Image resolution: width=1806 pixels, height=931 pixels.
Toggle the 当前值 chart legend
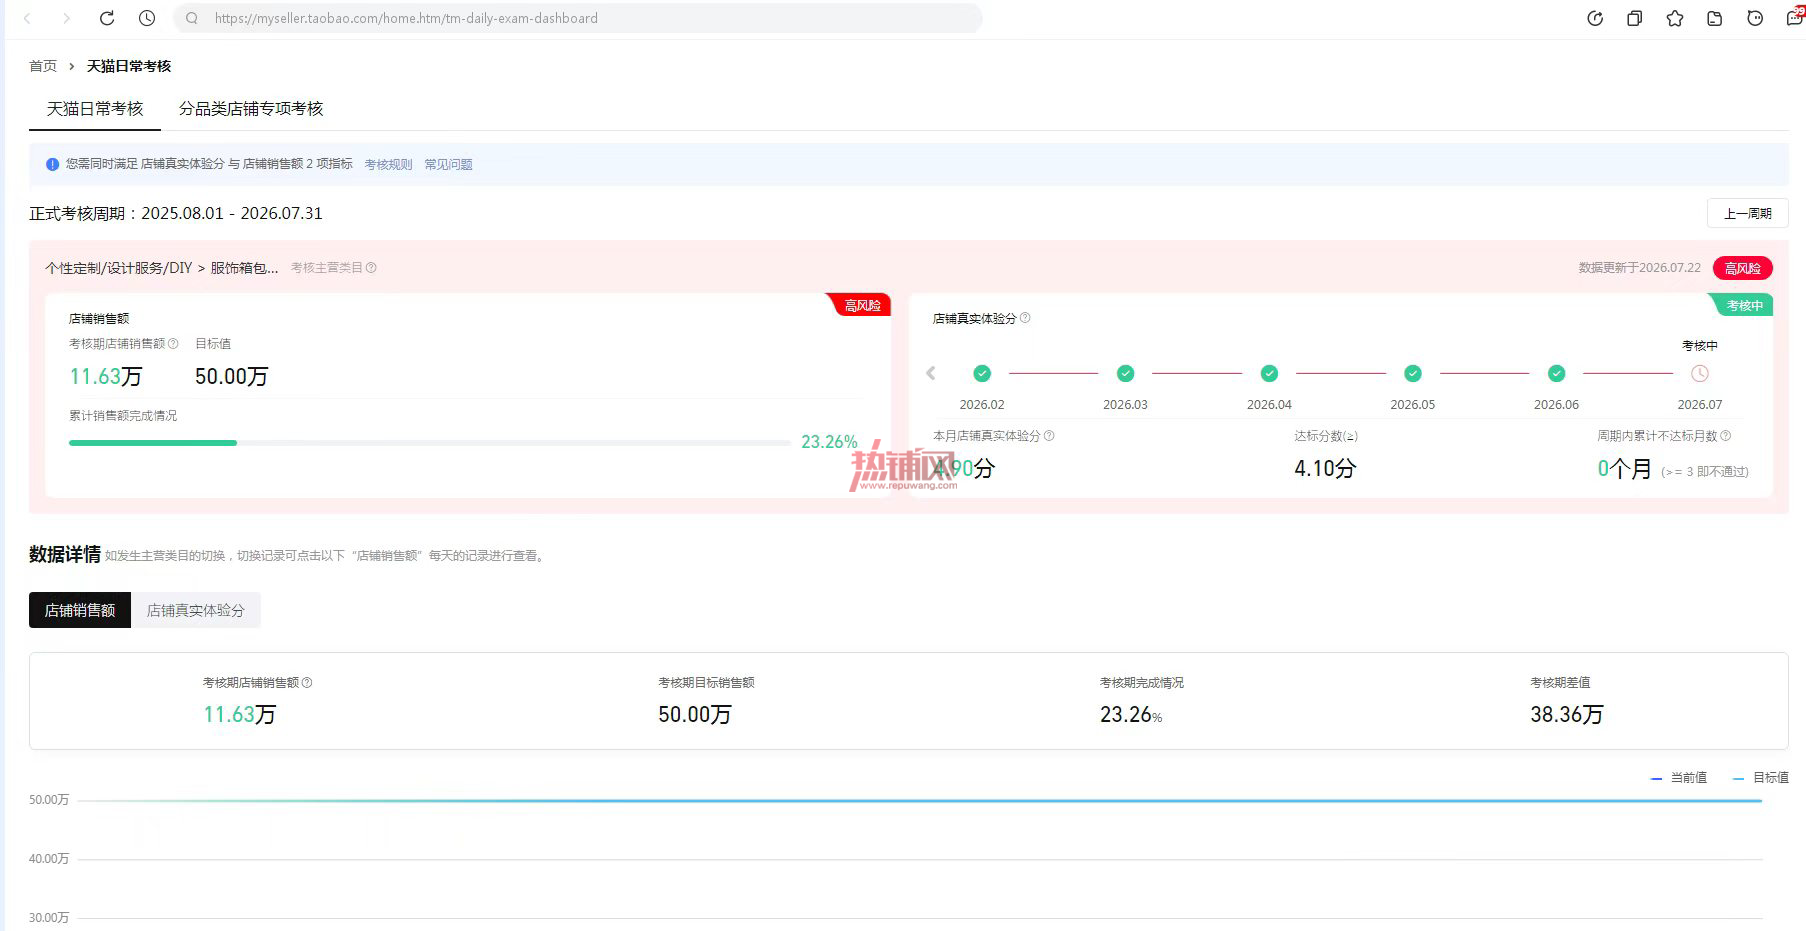(x=1679, y=777)
